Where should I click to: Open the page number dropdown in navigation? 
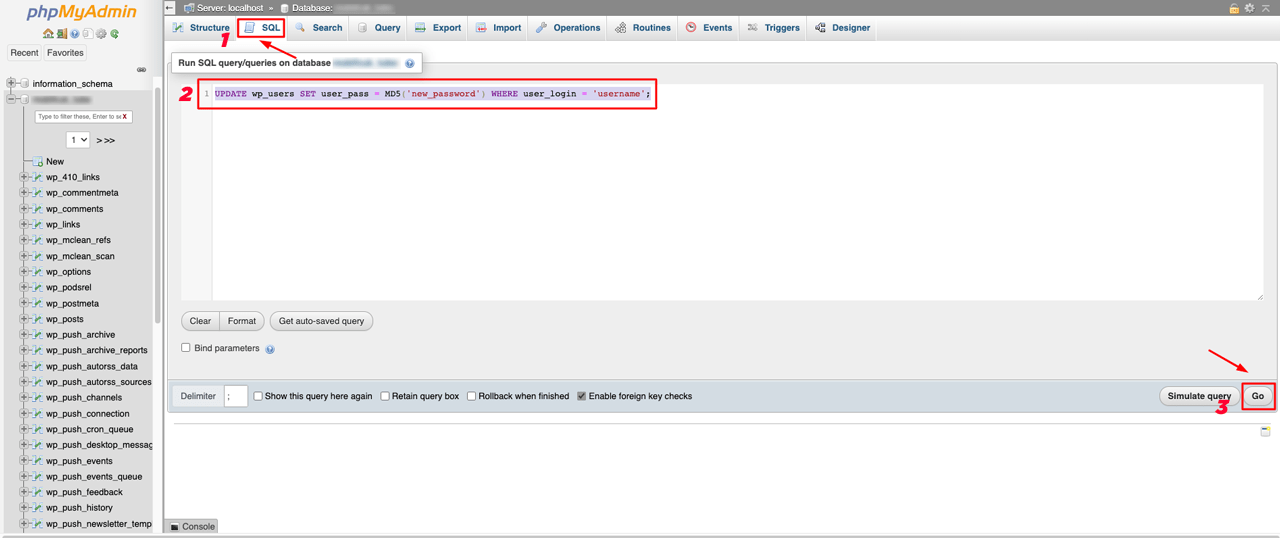pos(78,140)
